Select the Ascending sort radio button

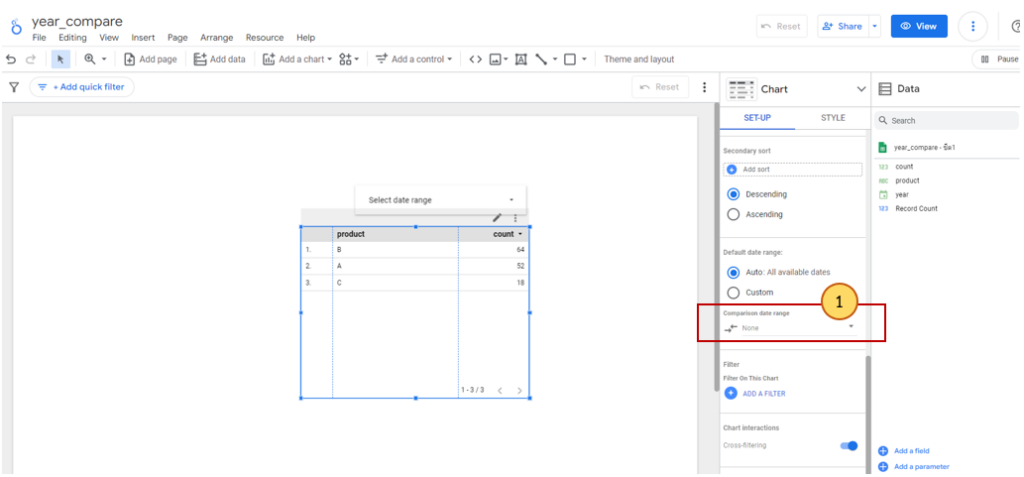tap(734, 214)
